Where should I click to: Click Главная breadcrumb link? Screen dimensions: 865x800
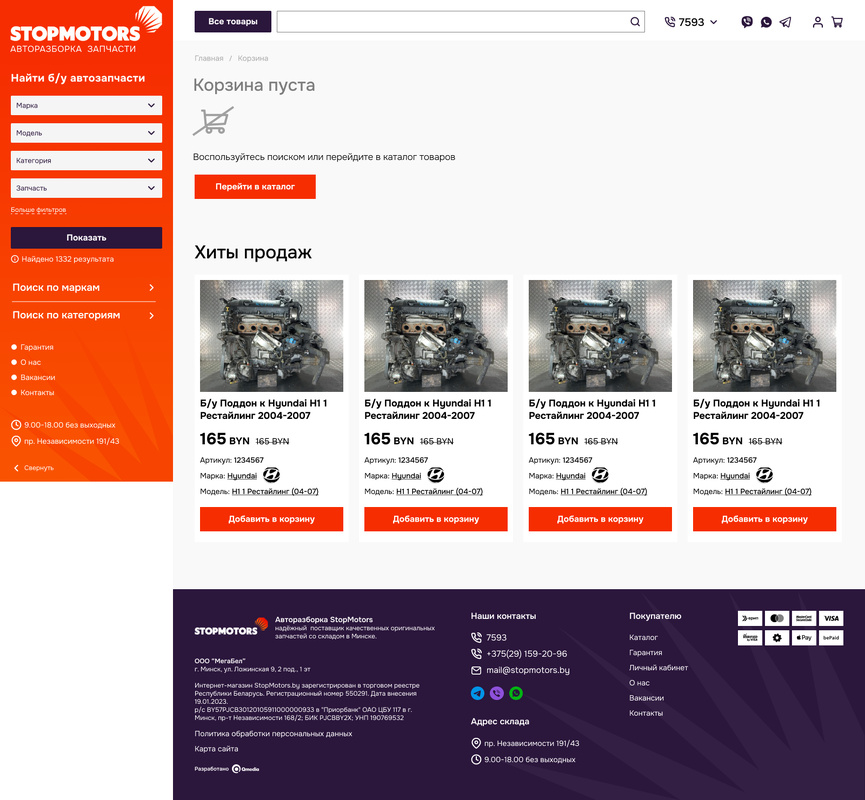(x=209, y=58)
